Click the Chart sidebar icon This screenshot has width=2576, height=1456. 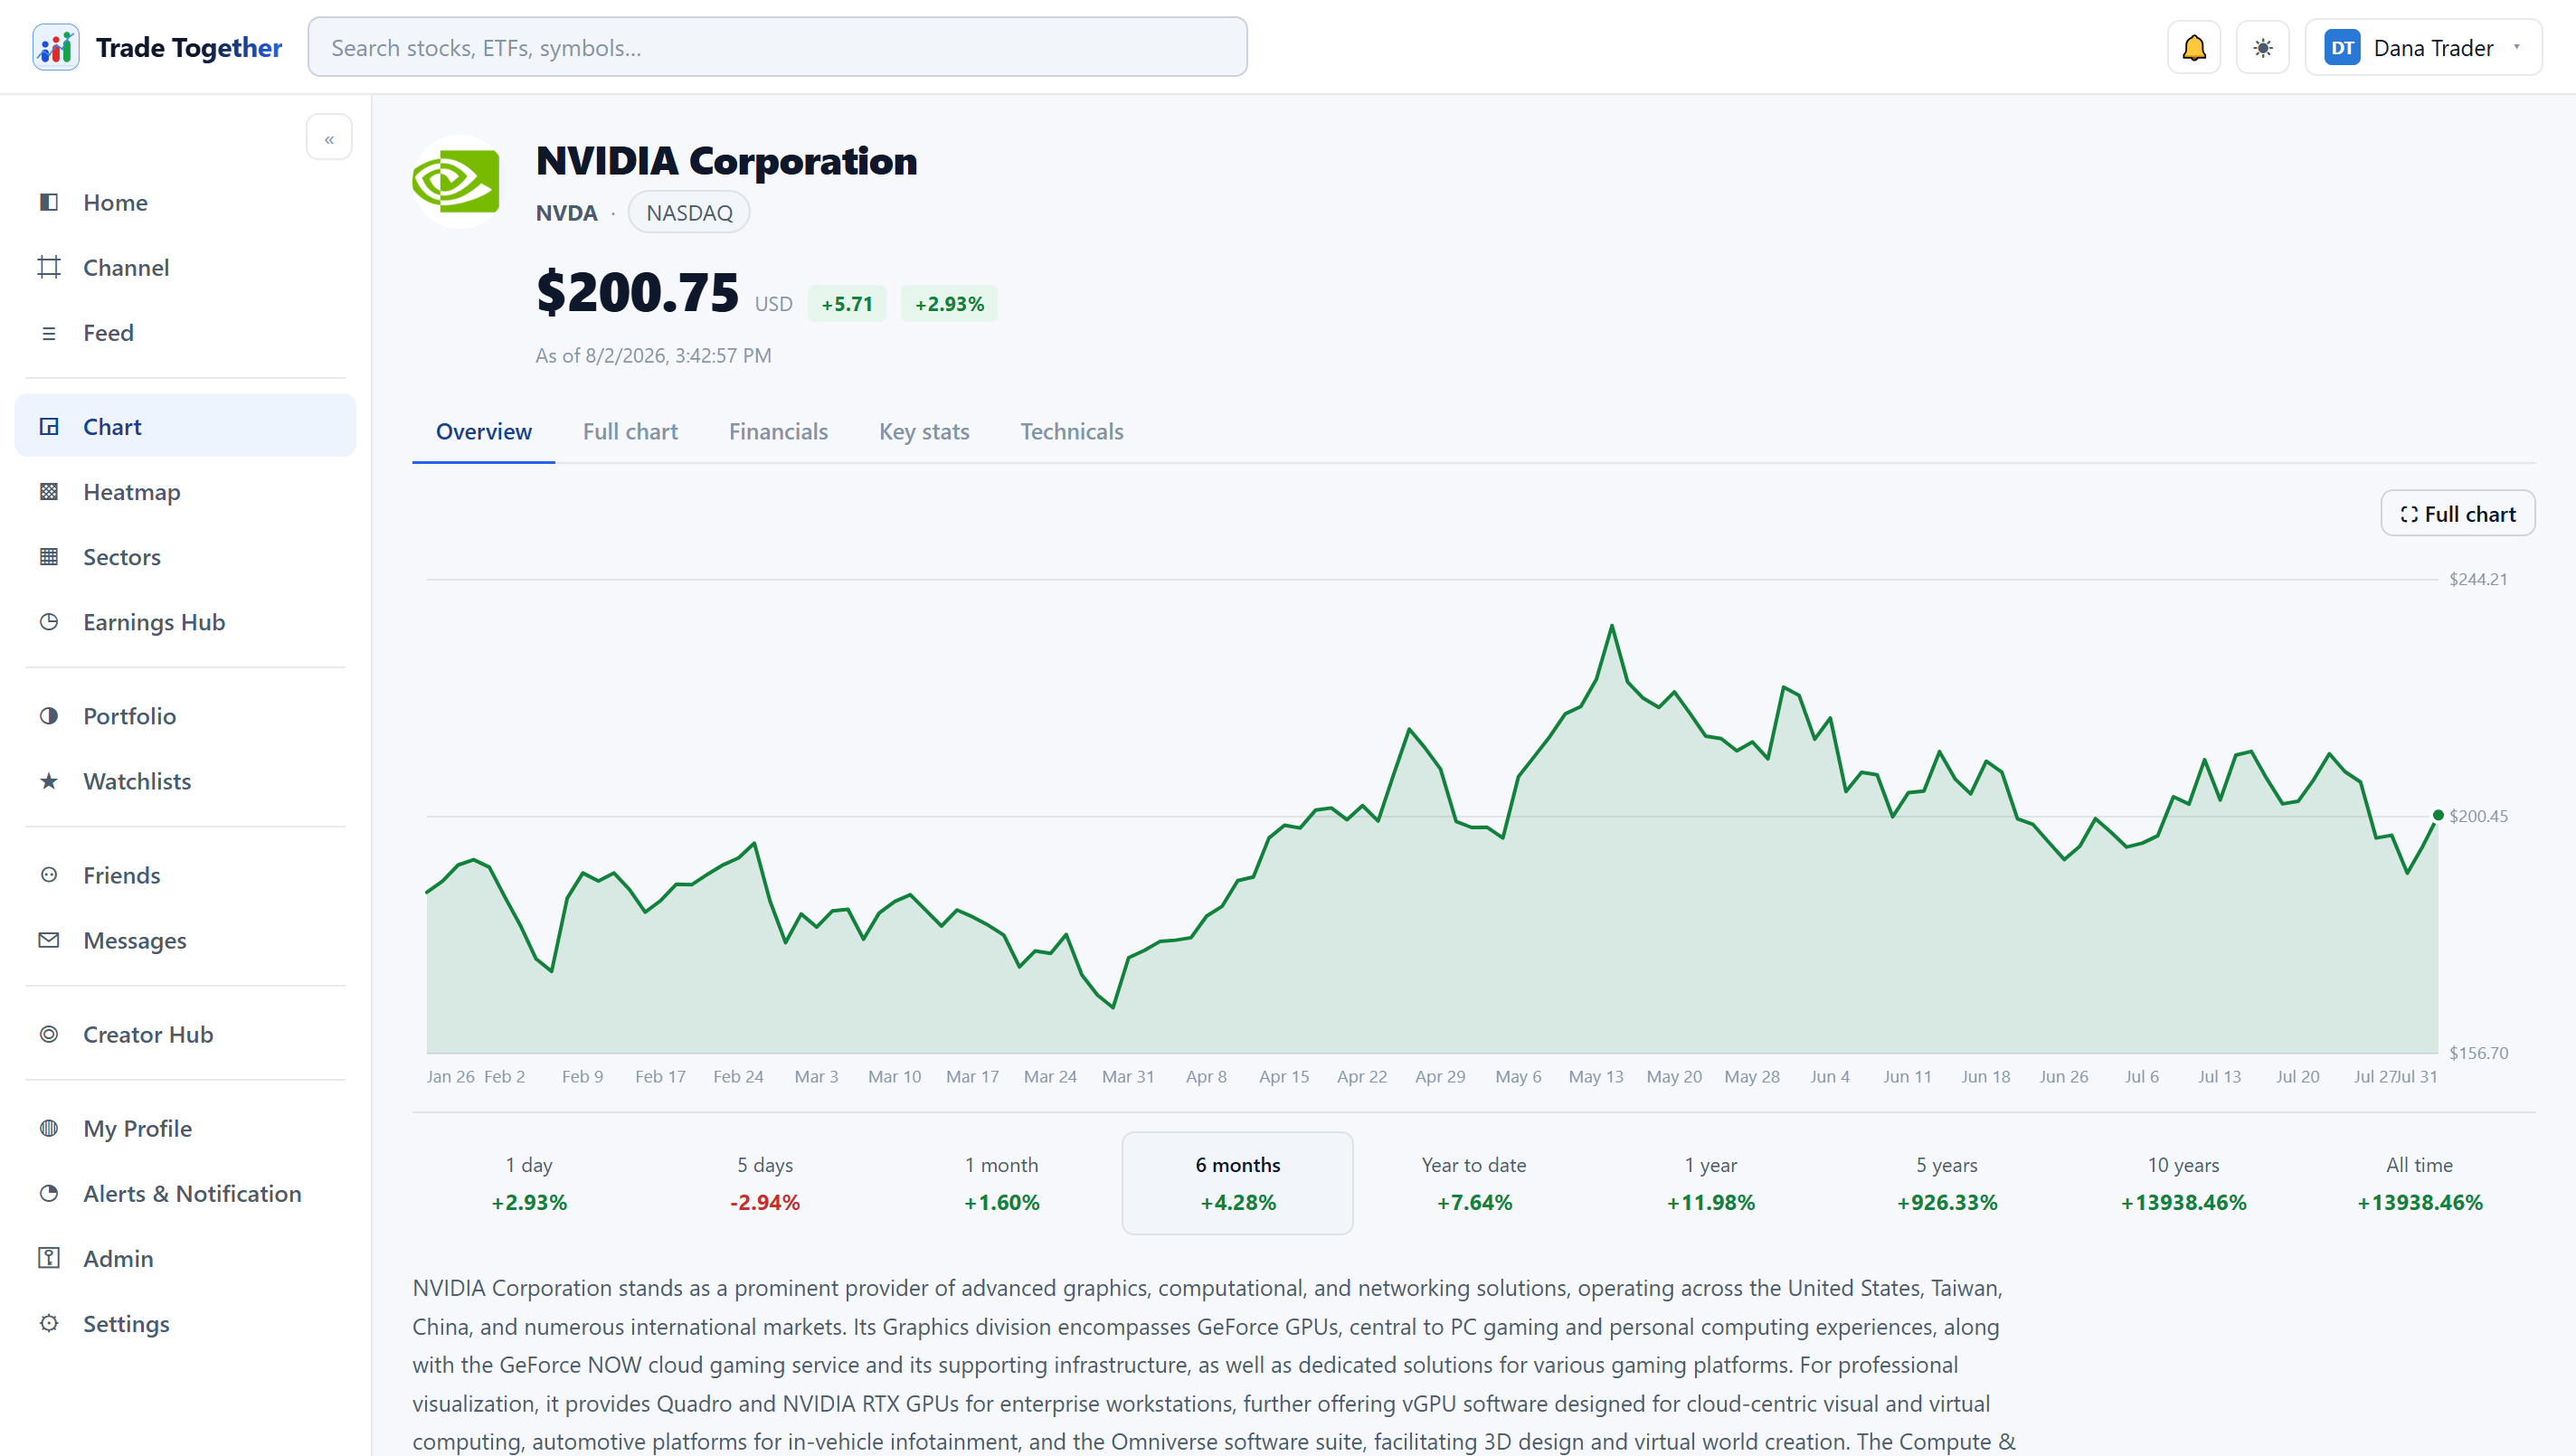tap(49, 427)
